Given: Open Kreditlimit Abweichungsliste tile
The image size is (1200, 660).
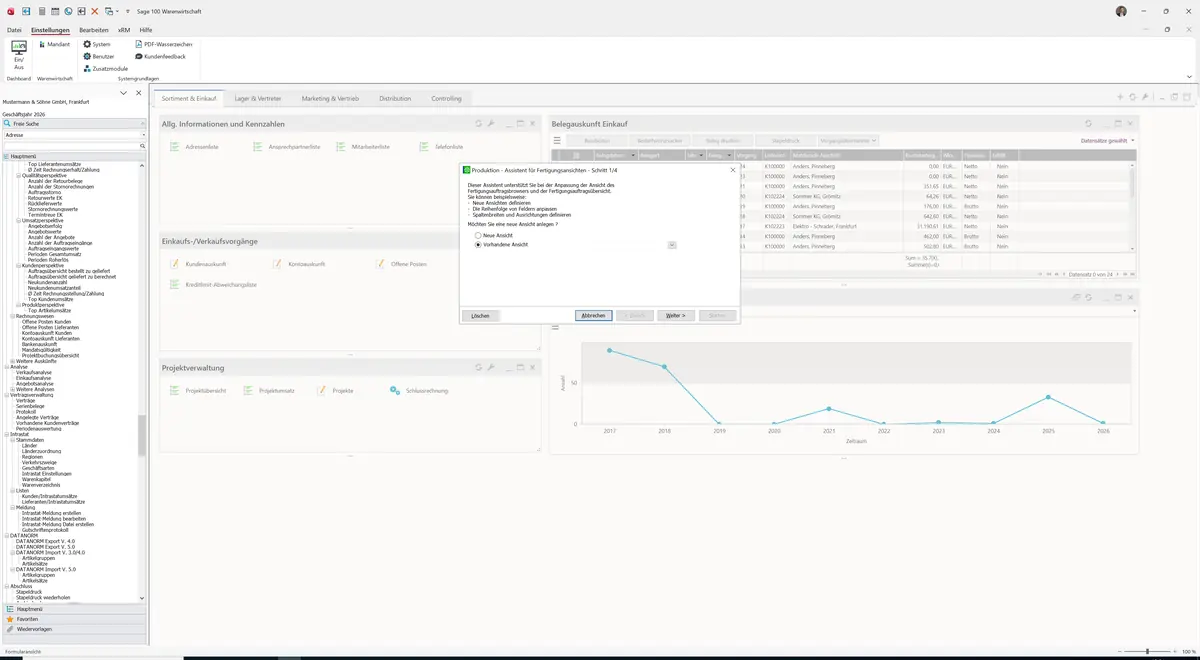Looking at the screenshot, I should (x=213, y=285).
